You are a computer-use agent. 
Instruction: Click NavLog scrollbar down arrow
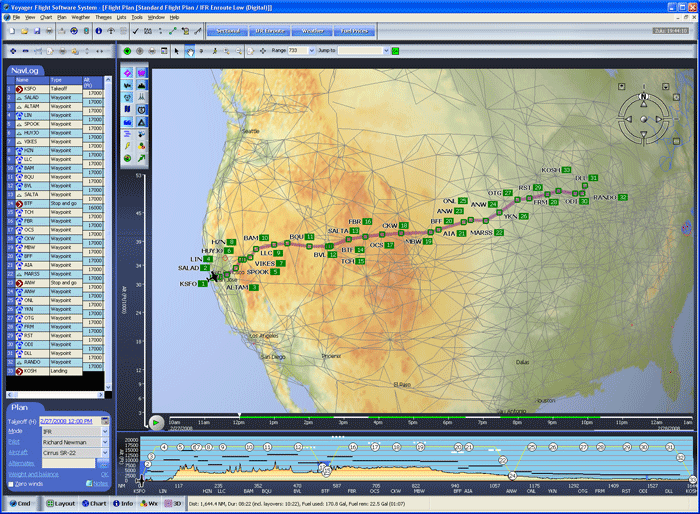[108, 387]
